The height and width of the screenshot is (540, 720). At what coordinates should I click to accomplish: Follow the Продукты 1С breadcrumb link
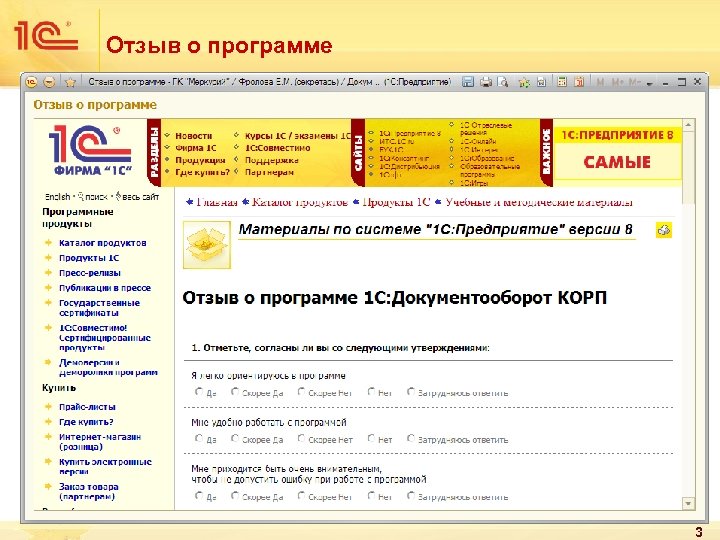396,202
